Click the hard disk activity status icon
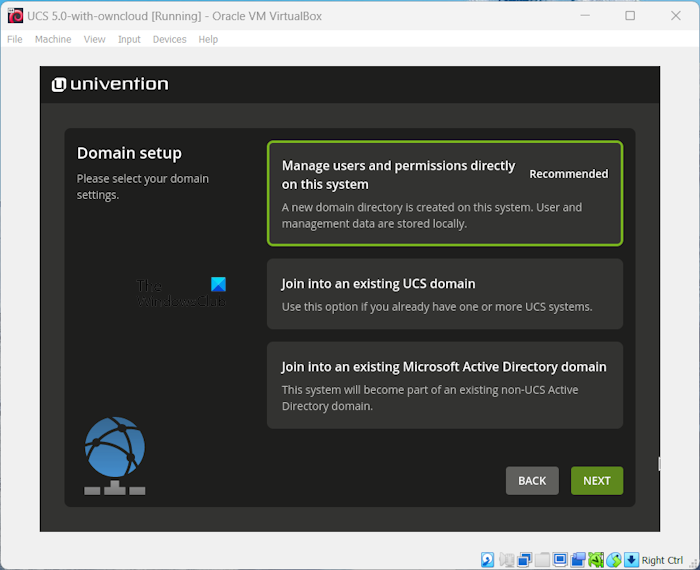700x570 pixels. [x=487, y=560]
